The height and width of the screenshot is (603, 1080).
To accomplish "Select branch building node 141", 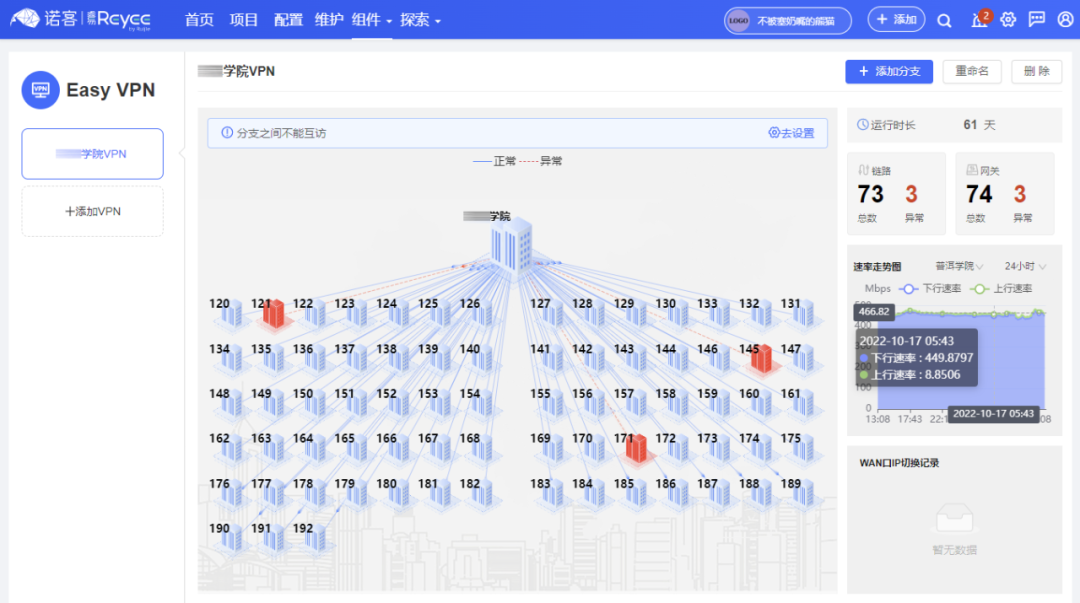I will click(x=553, y=359).
